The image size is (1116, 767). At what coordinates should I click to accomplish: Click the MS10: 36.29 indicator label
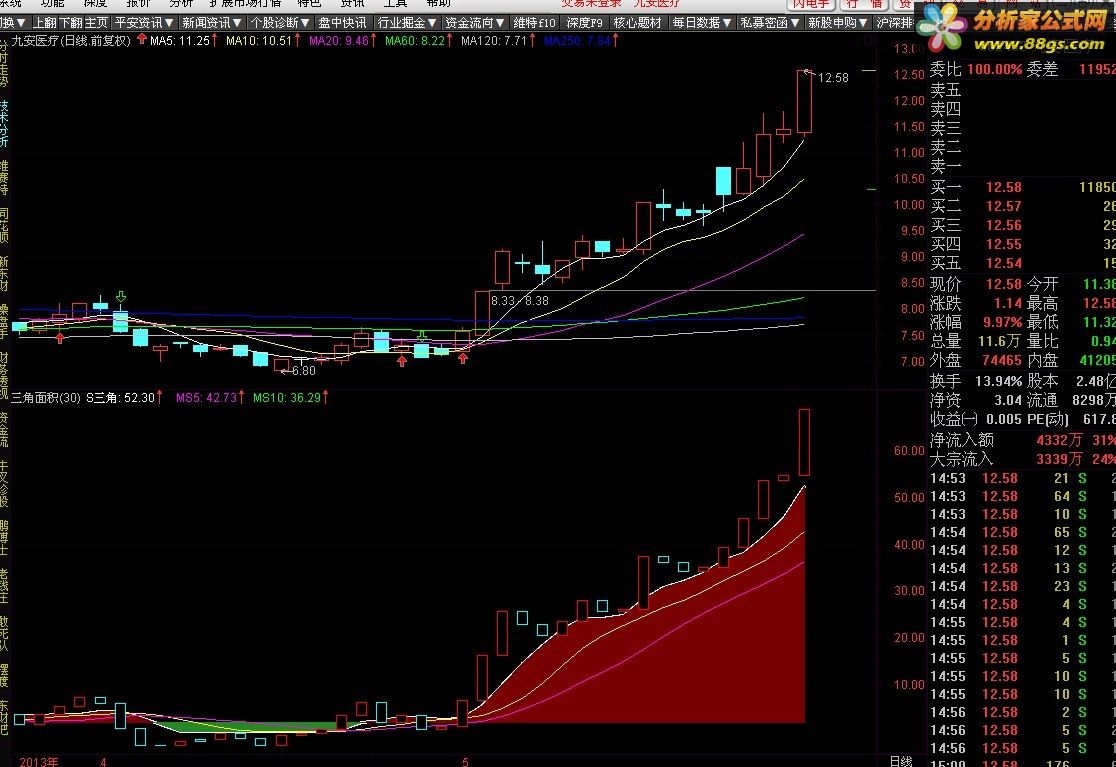click(x=287, y=398)
